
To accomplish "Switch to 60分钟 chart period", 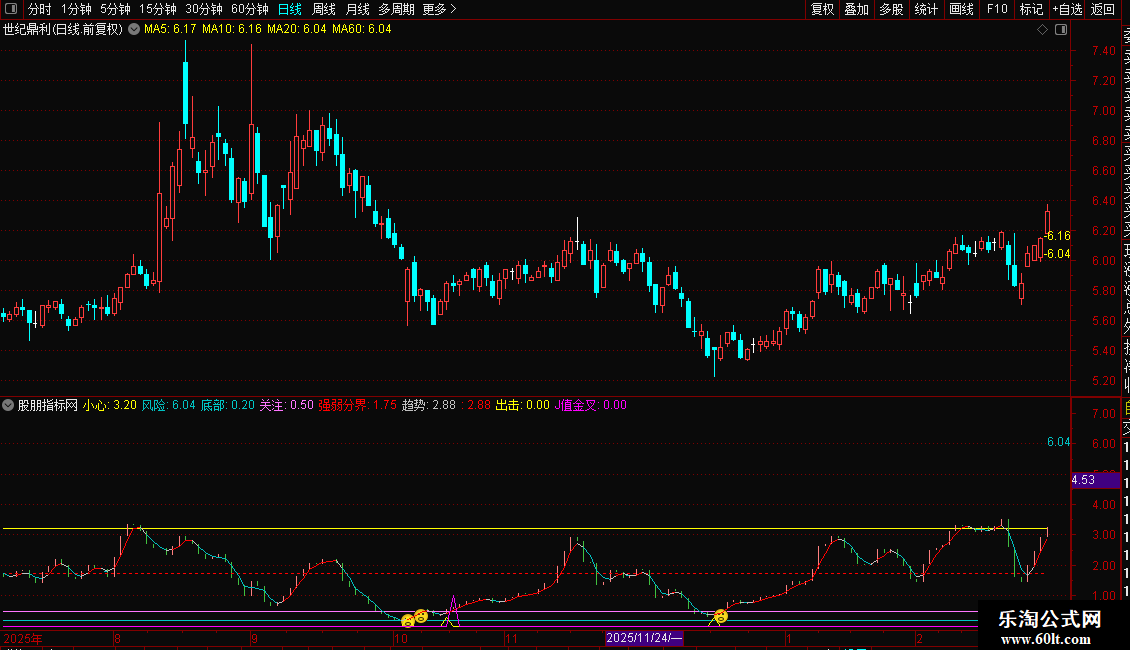I will tap(249, 10).
